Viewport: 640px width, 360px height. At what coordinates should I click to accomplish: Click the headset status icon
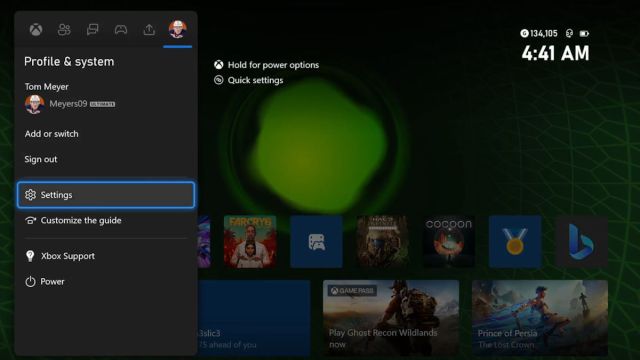pos(569,33)
